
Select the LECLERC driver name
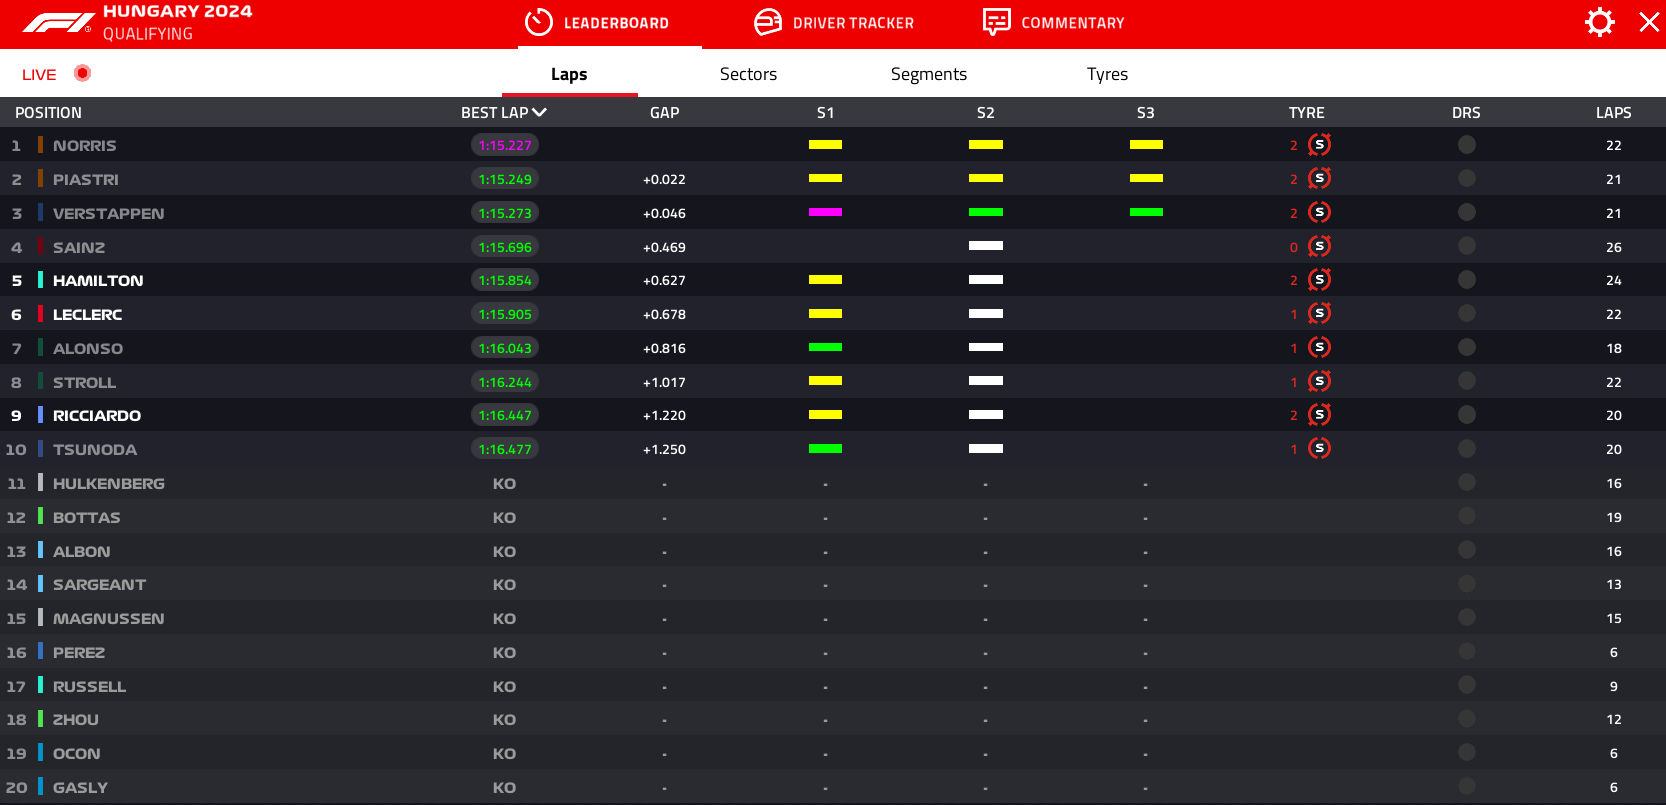(x=88, y=315)
